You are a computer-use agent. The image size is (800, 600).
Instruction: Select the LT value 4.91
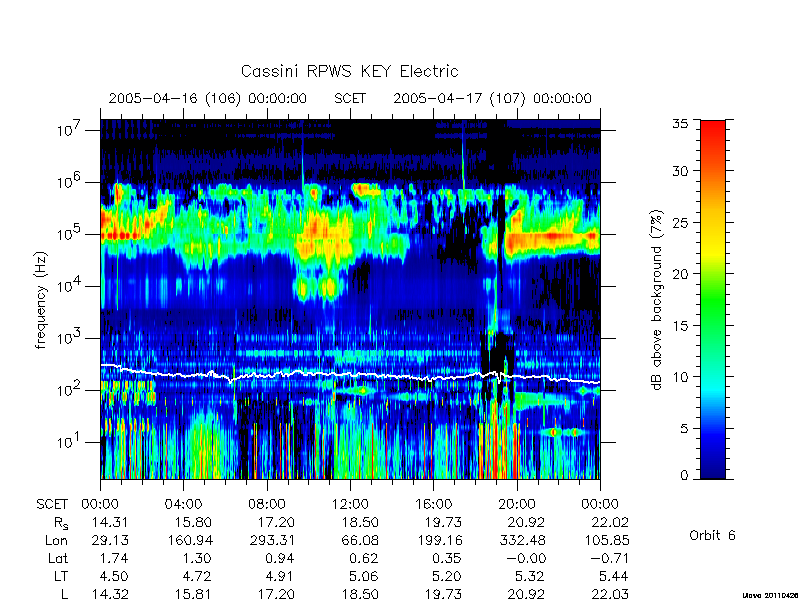[280, 577]
